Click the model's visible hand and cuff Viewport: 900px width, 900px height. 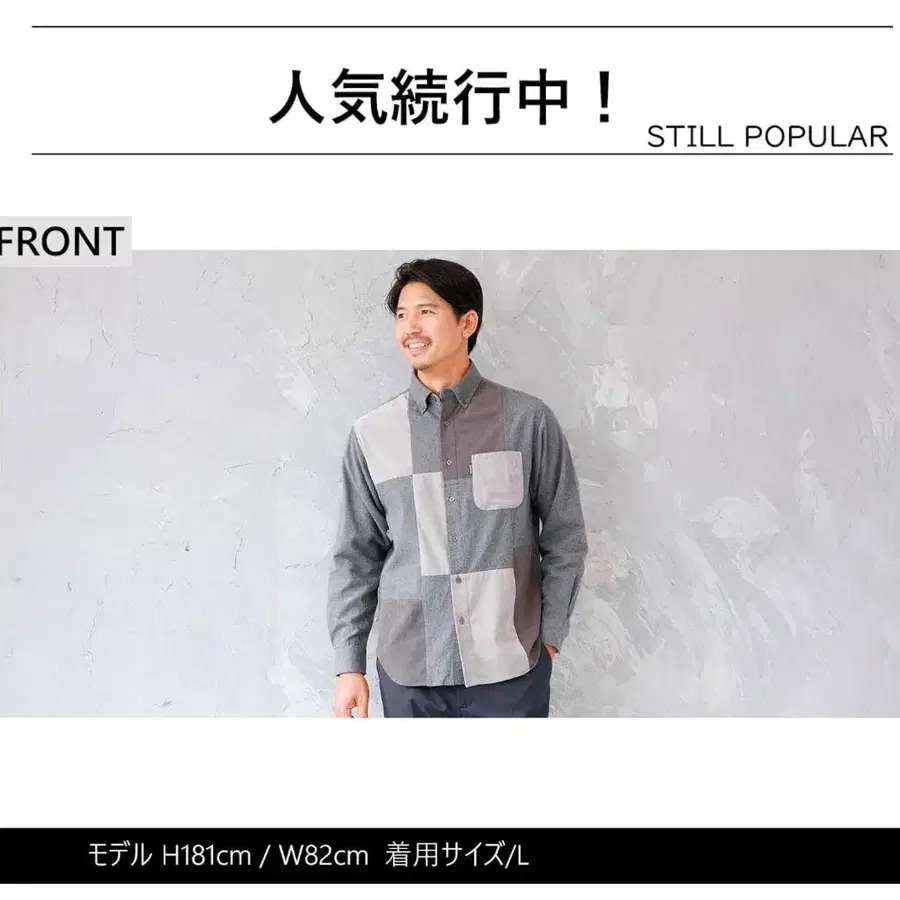pyautogui.click(x=350, y=686)
